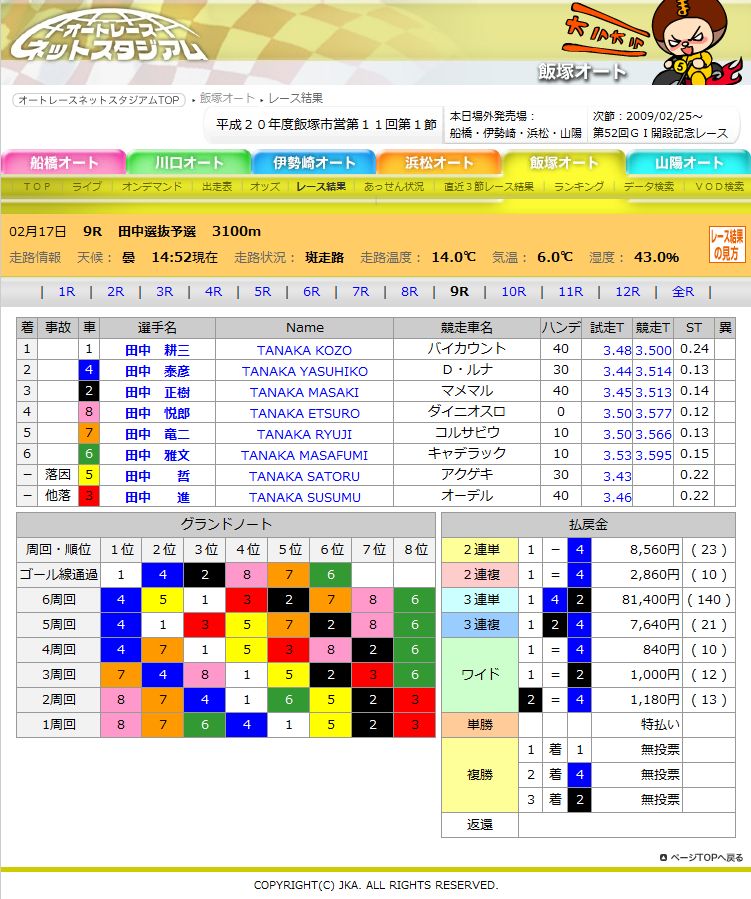Click the TANAKA RYUJI name link
Viewport: 751px width, 899px height.
click(304, 435)
